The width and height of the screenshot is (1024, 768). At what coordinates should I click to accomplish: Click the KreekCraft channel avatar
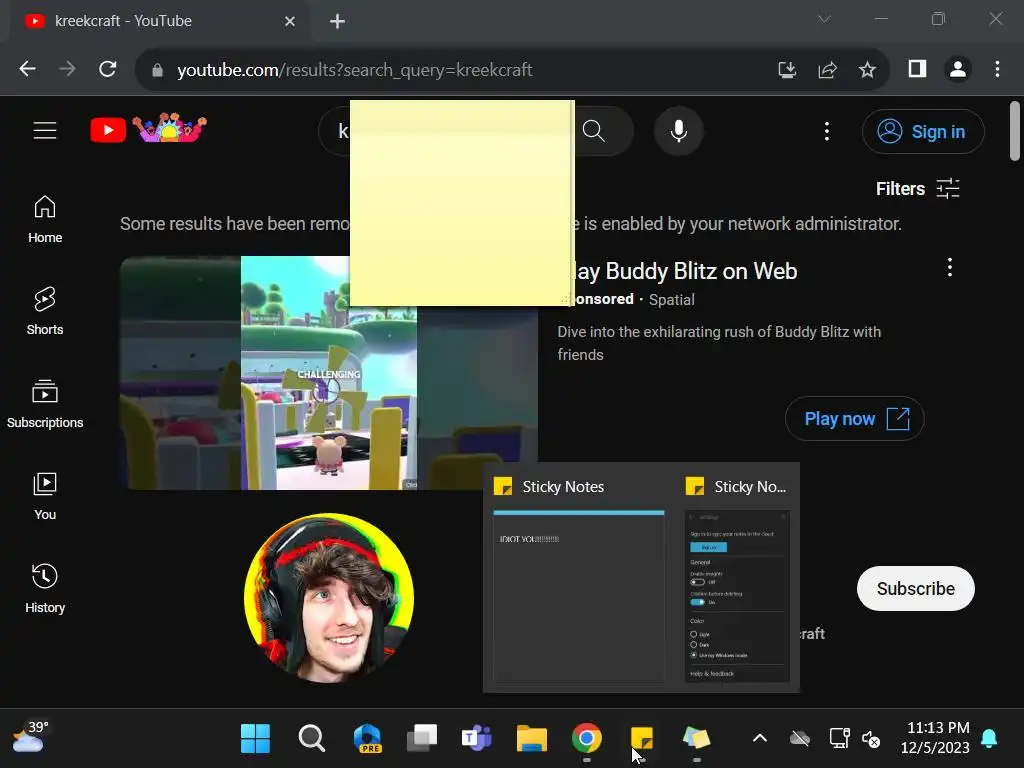click(x=328, y=598)
